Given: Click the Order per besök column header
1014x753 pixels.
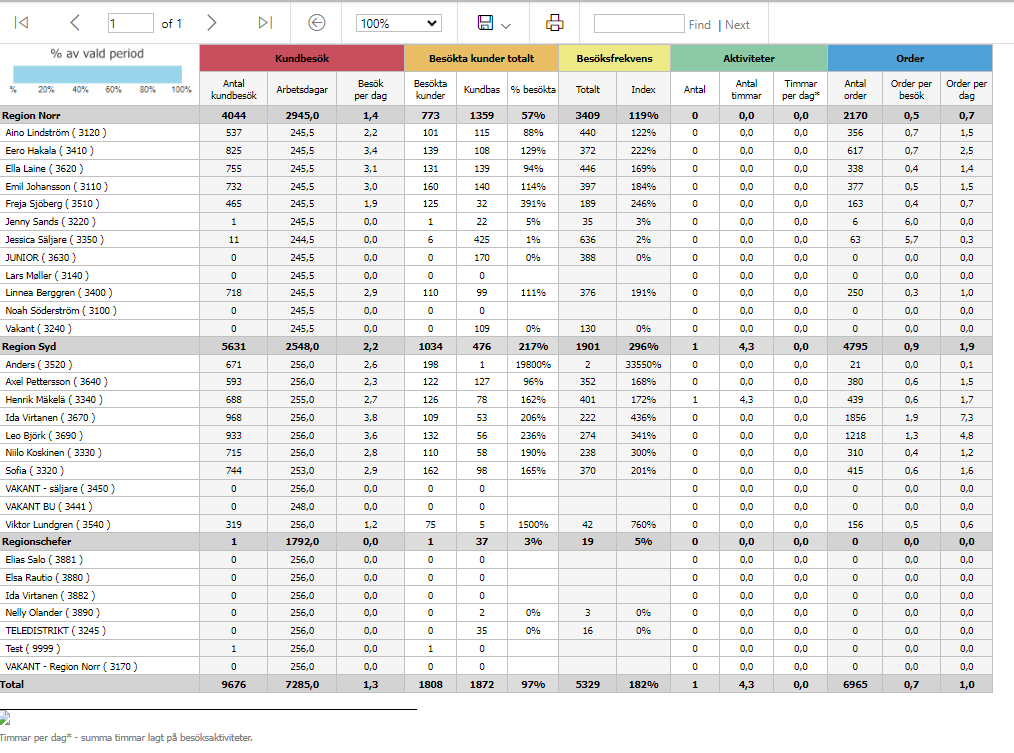Looking at the screenshot, I should tap(911, 89).
